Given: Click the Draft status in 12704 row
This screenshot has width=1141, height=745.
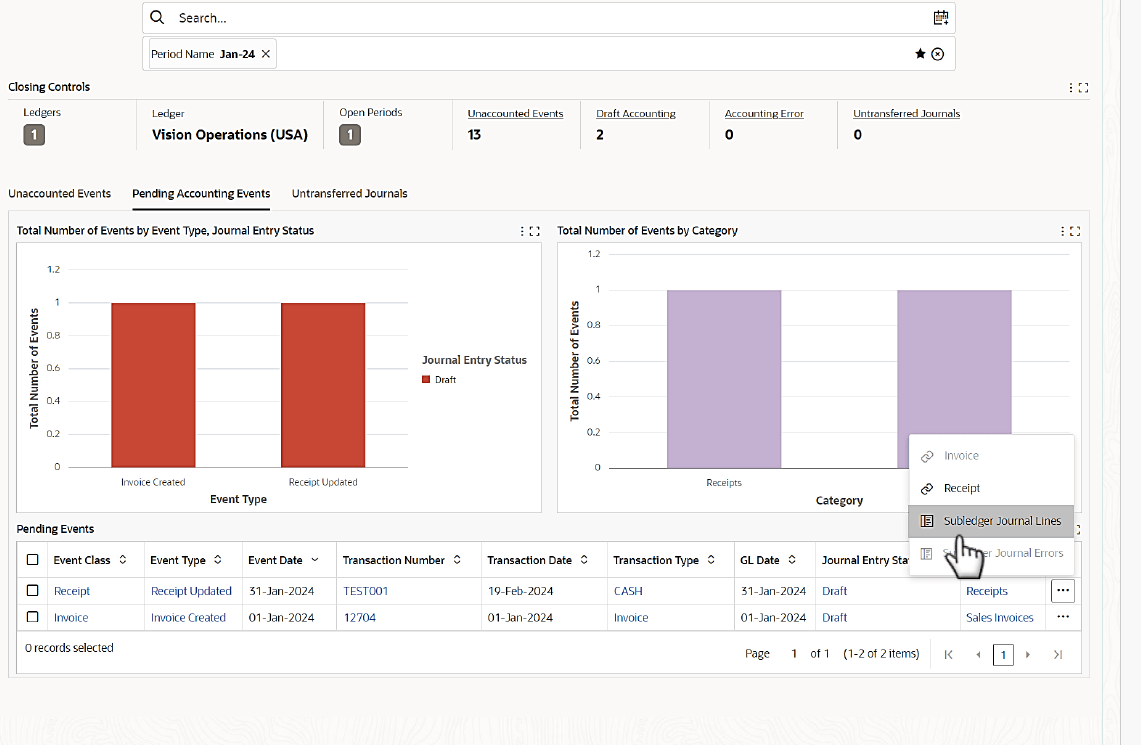Looking at the screenshot, I should click(835, 617).
